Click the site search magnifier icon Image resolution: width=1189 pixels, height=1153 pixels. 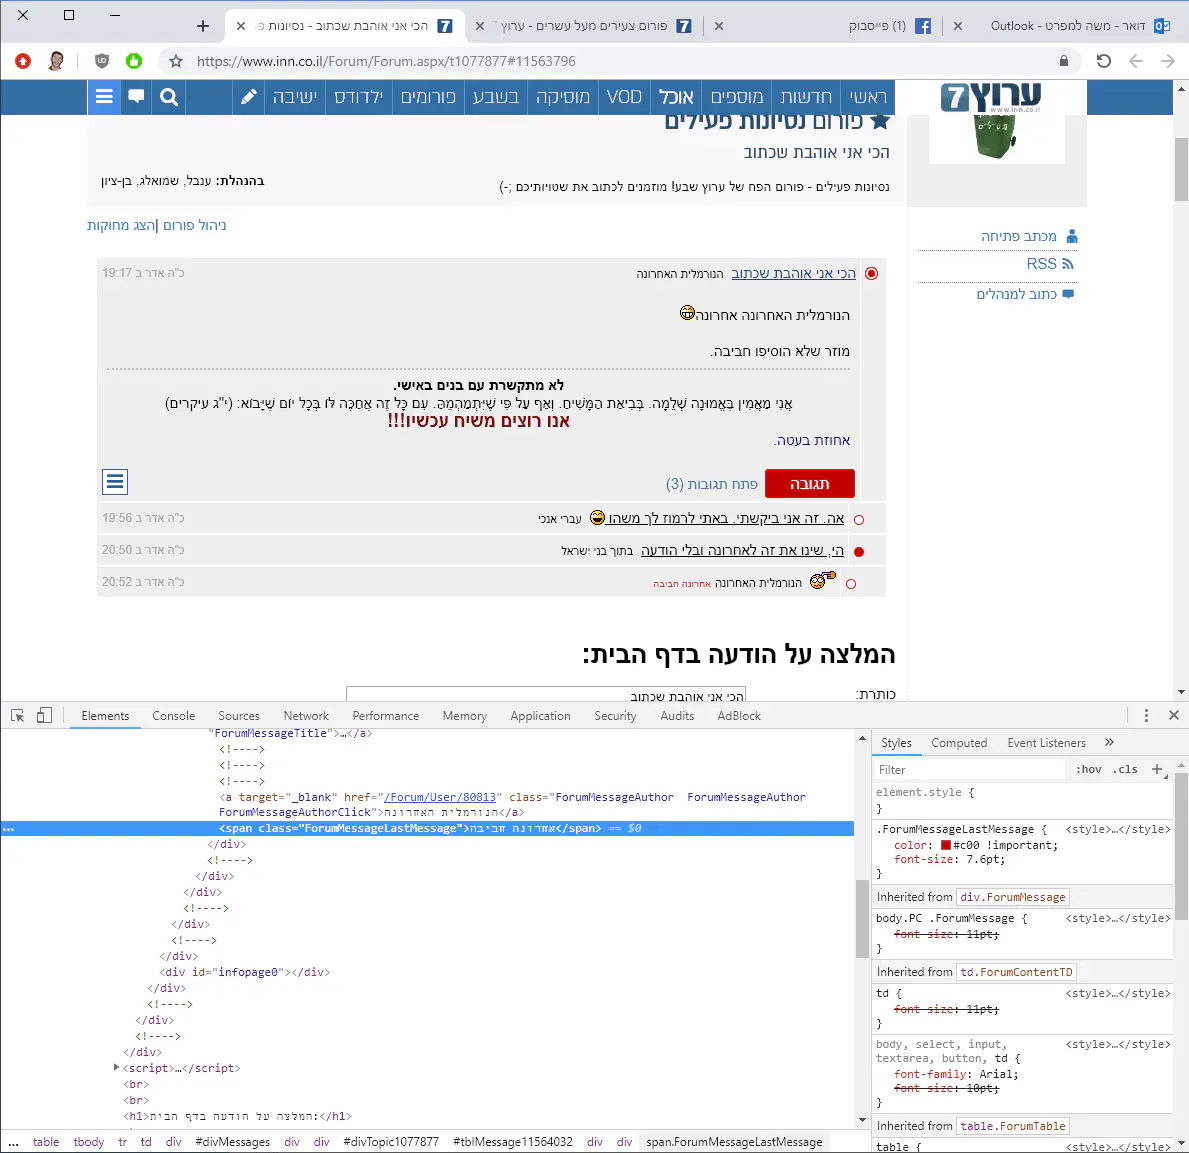[169, 97]
